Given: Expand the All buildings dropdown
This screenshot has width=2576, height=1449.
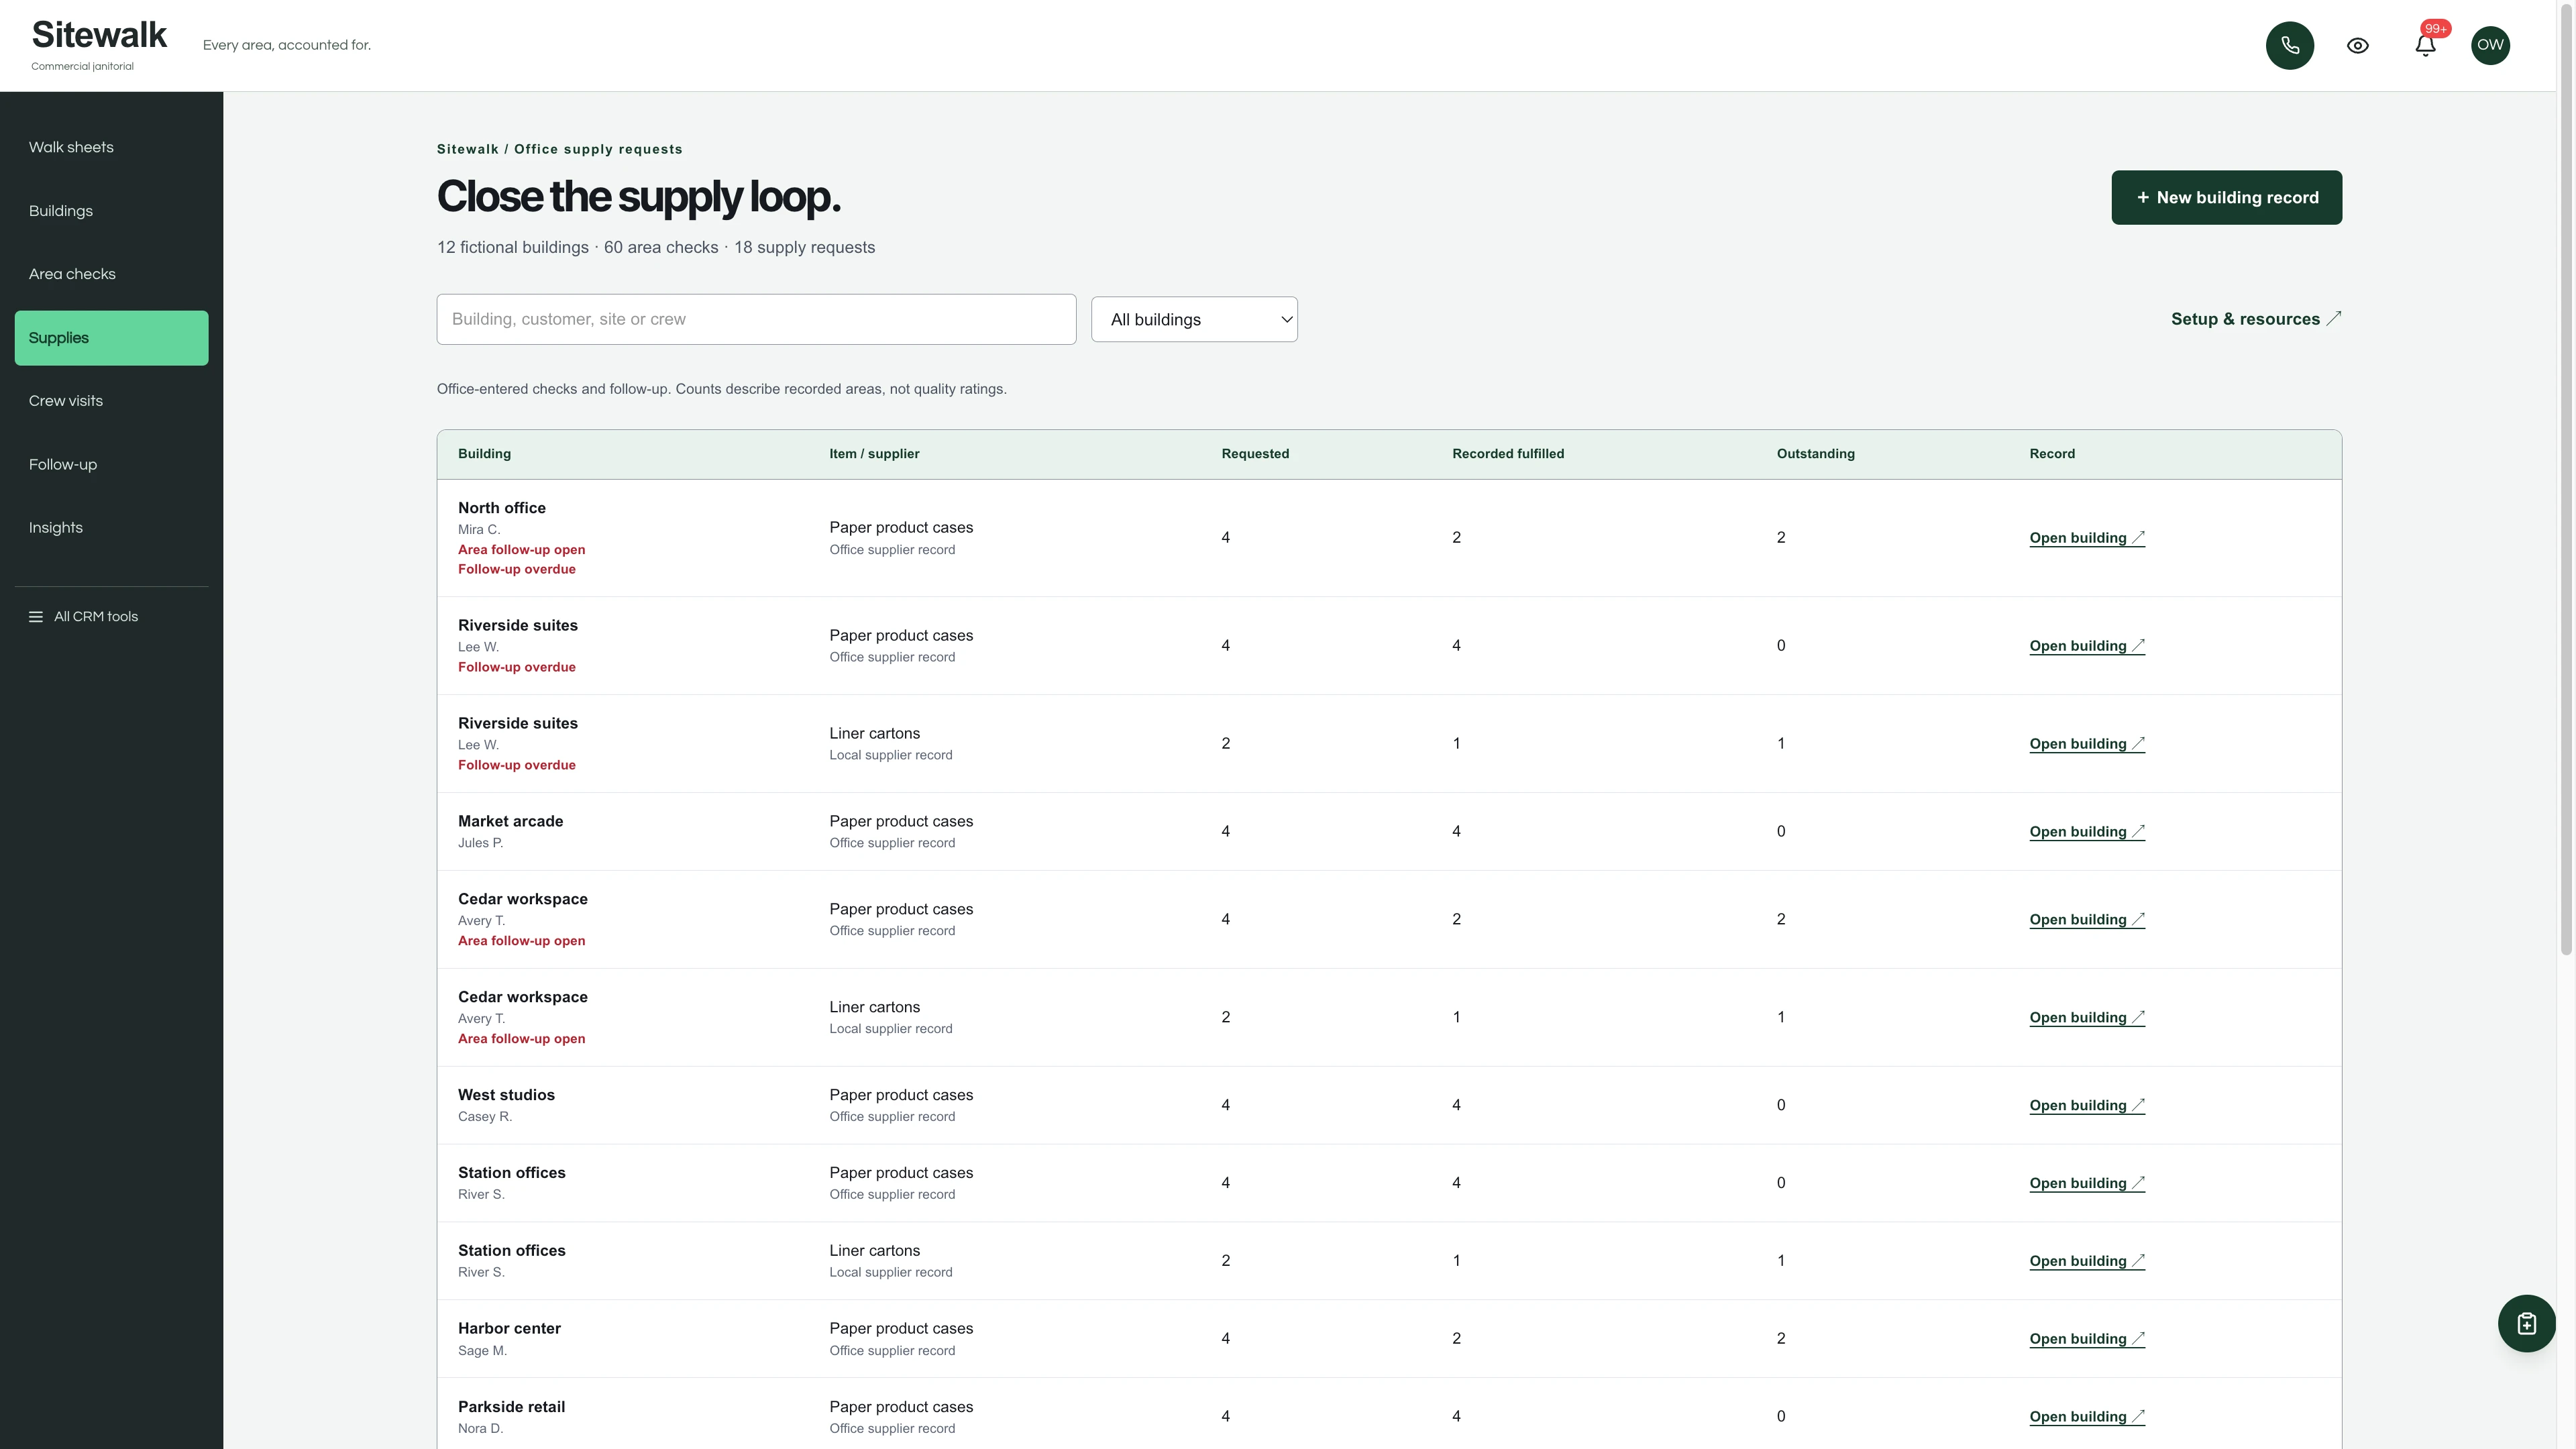Looking at the screenshot, I should click(1194, 319).
